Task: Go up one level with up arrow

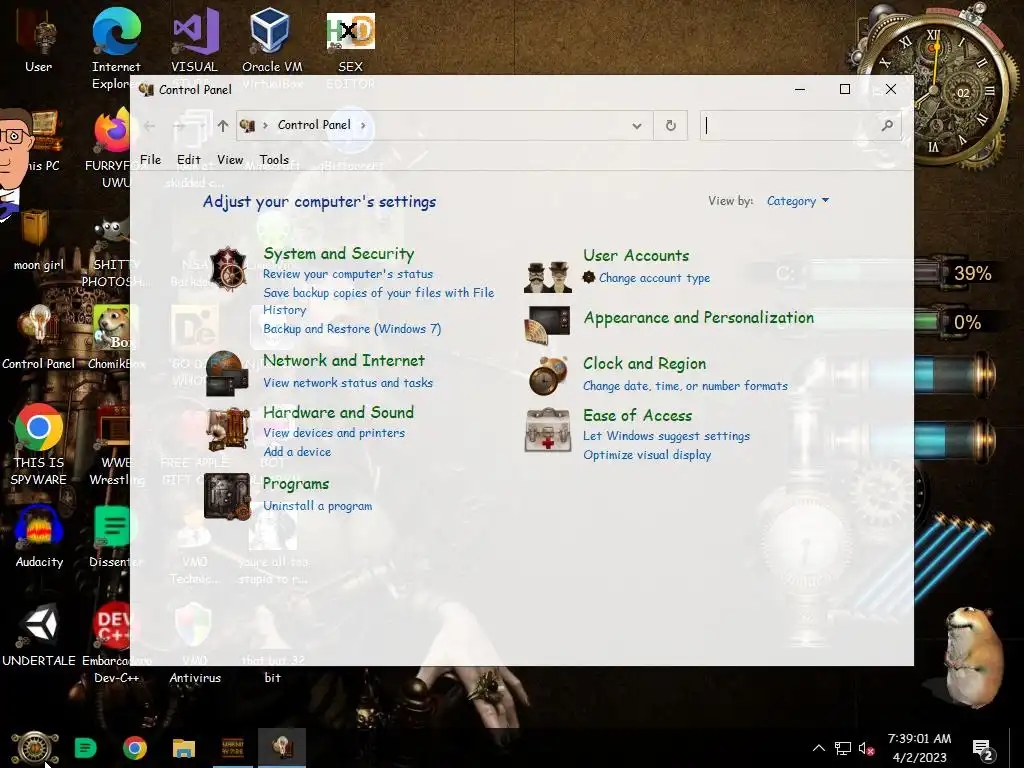Action: point(223,125)
